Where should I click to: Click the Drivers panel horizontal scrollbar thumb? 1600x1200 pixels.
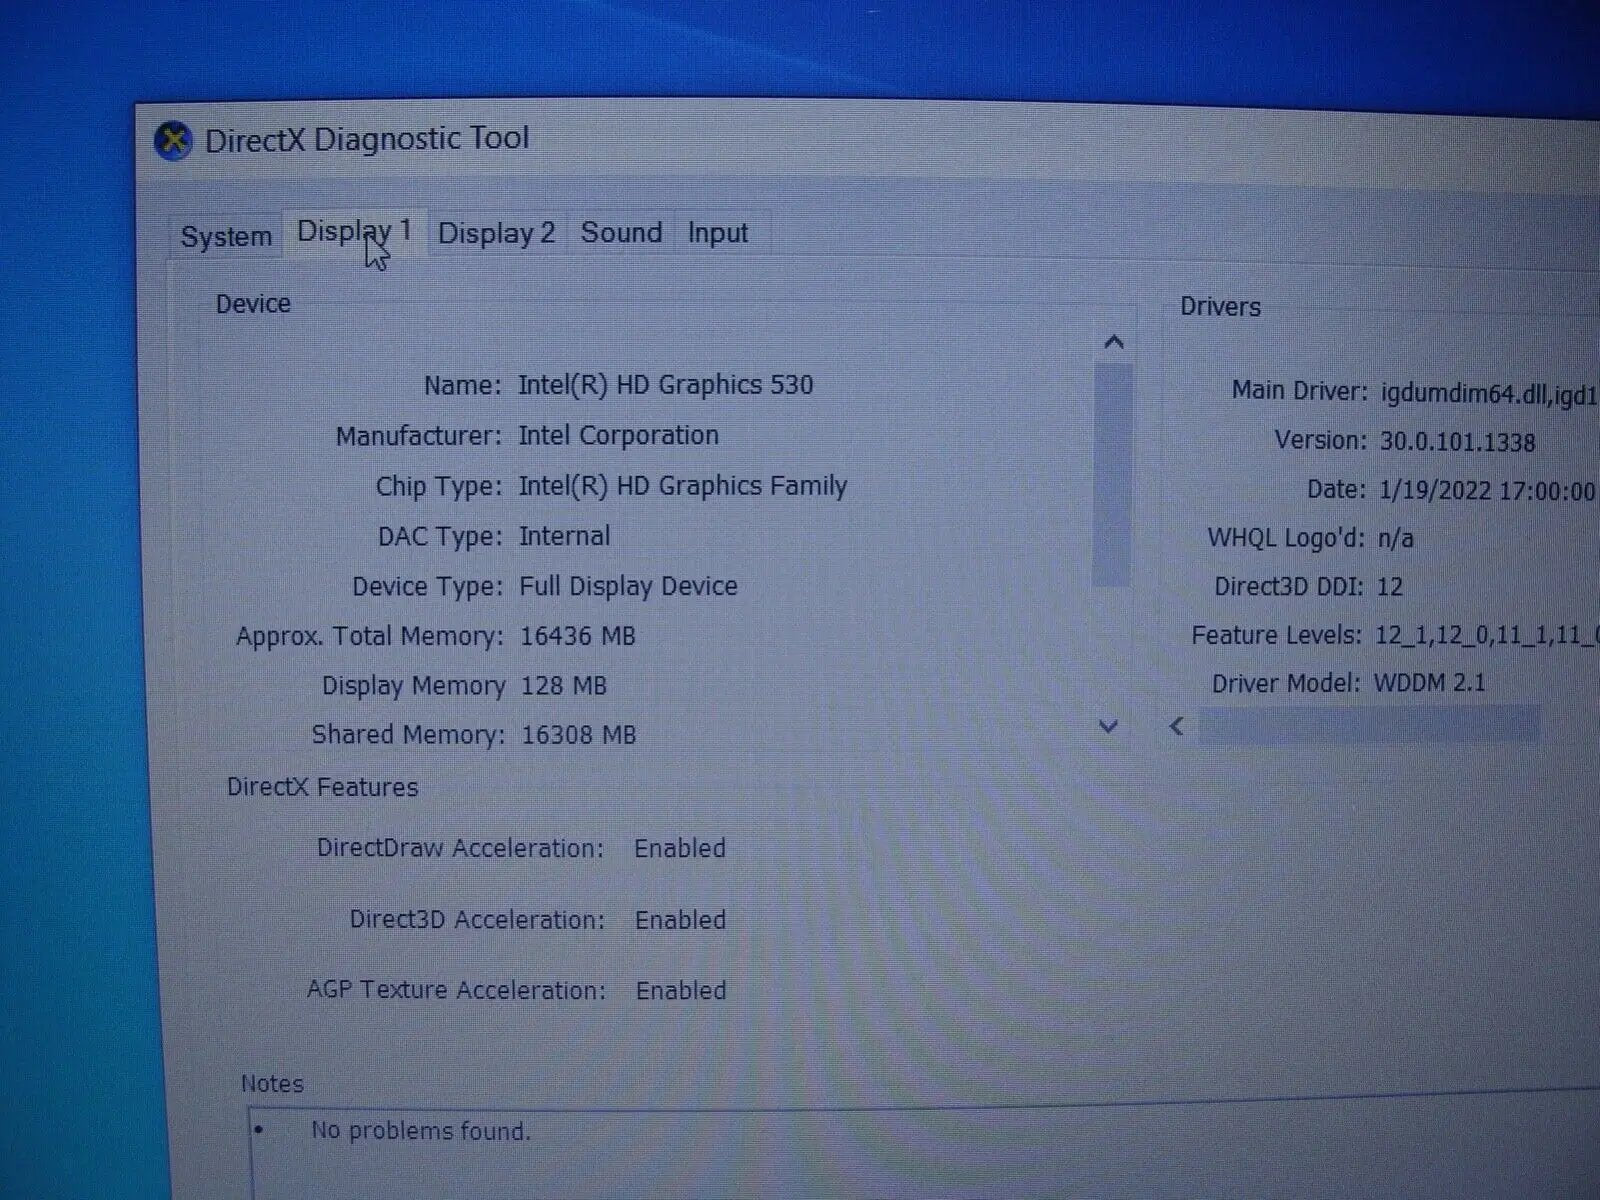(1369, 726)
